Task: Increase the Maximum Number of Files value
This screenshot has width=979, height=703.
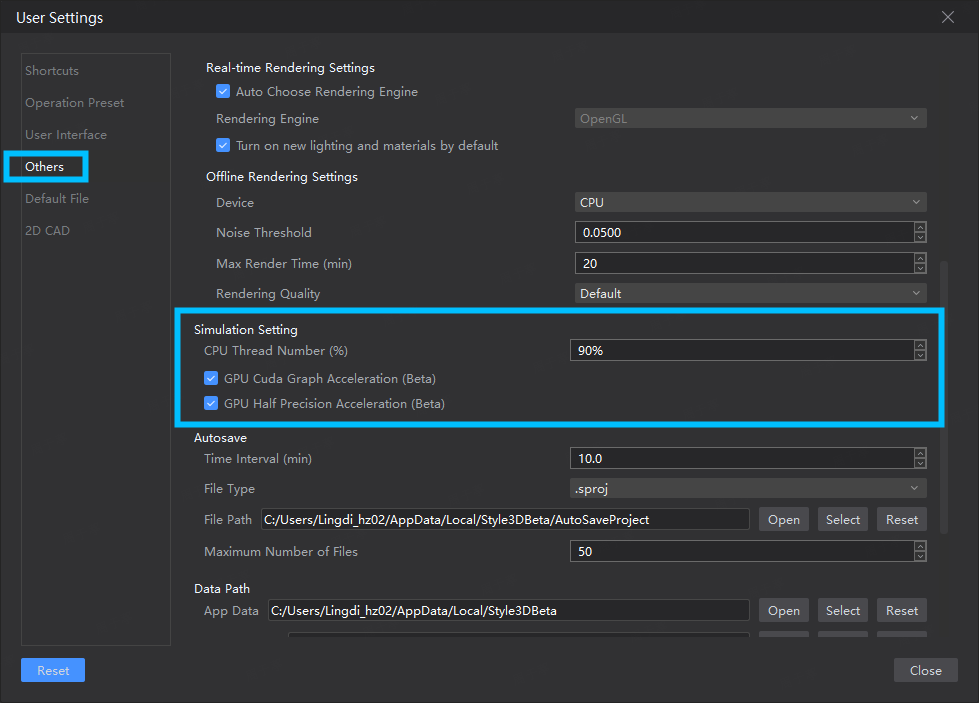Action: click(x=920, y=547)
